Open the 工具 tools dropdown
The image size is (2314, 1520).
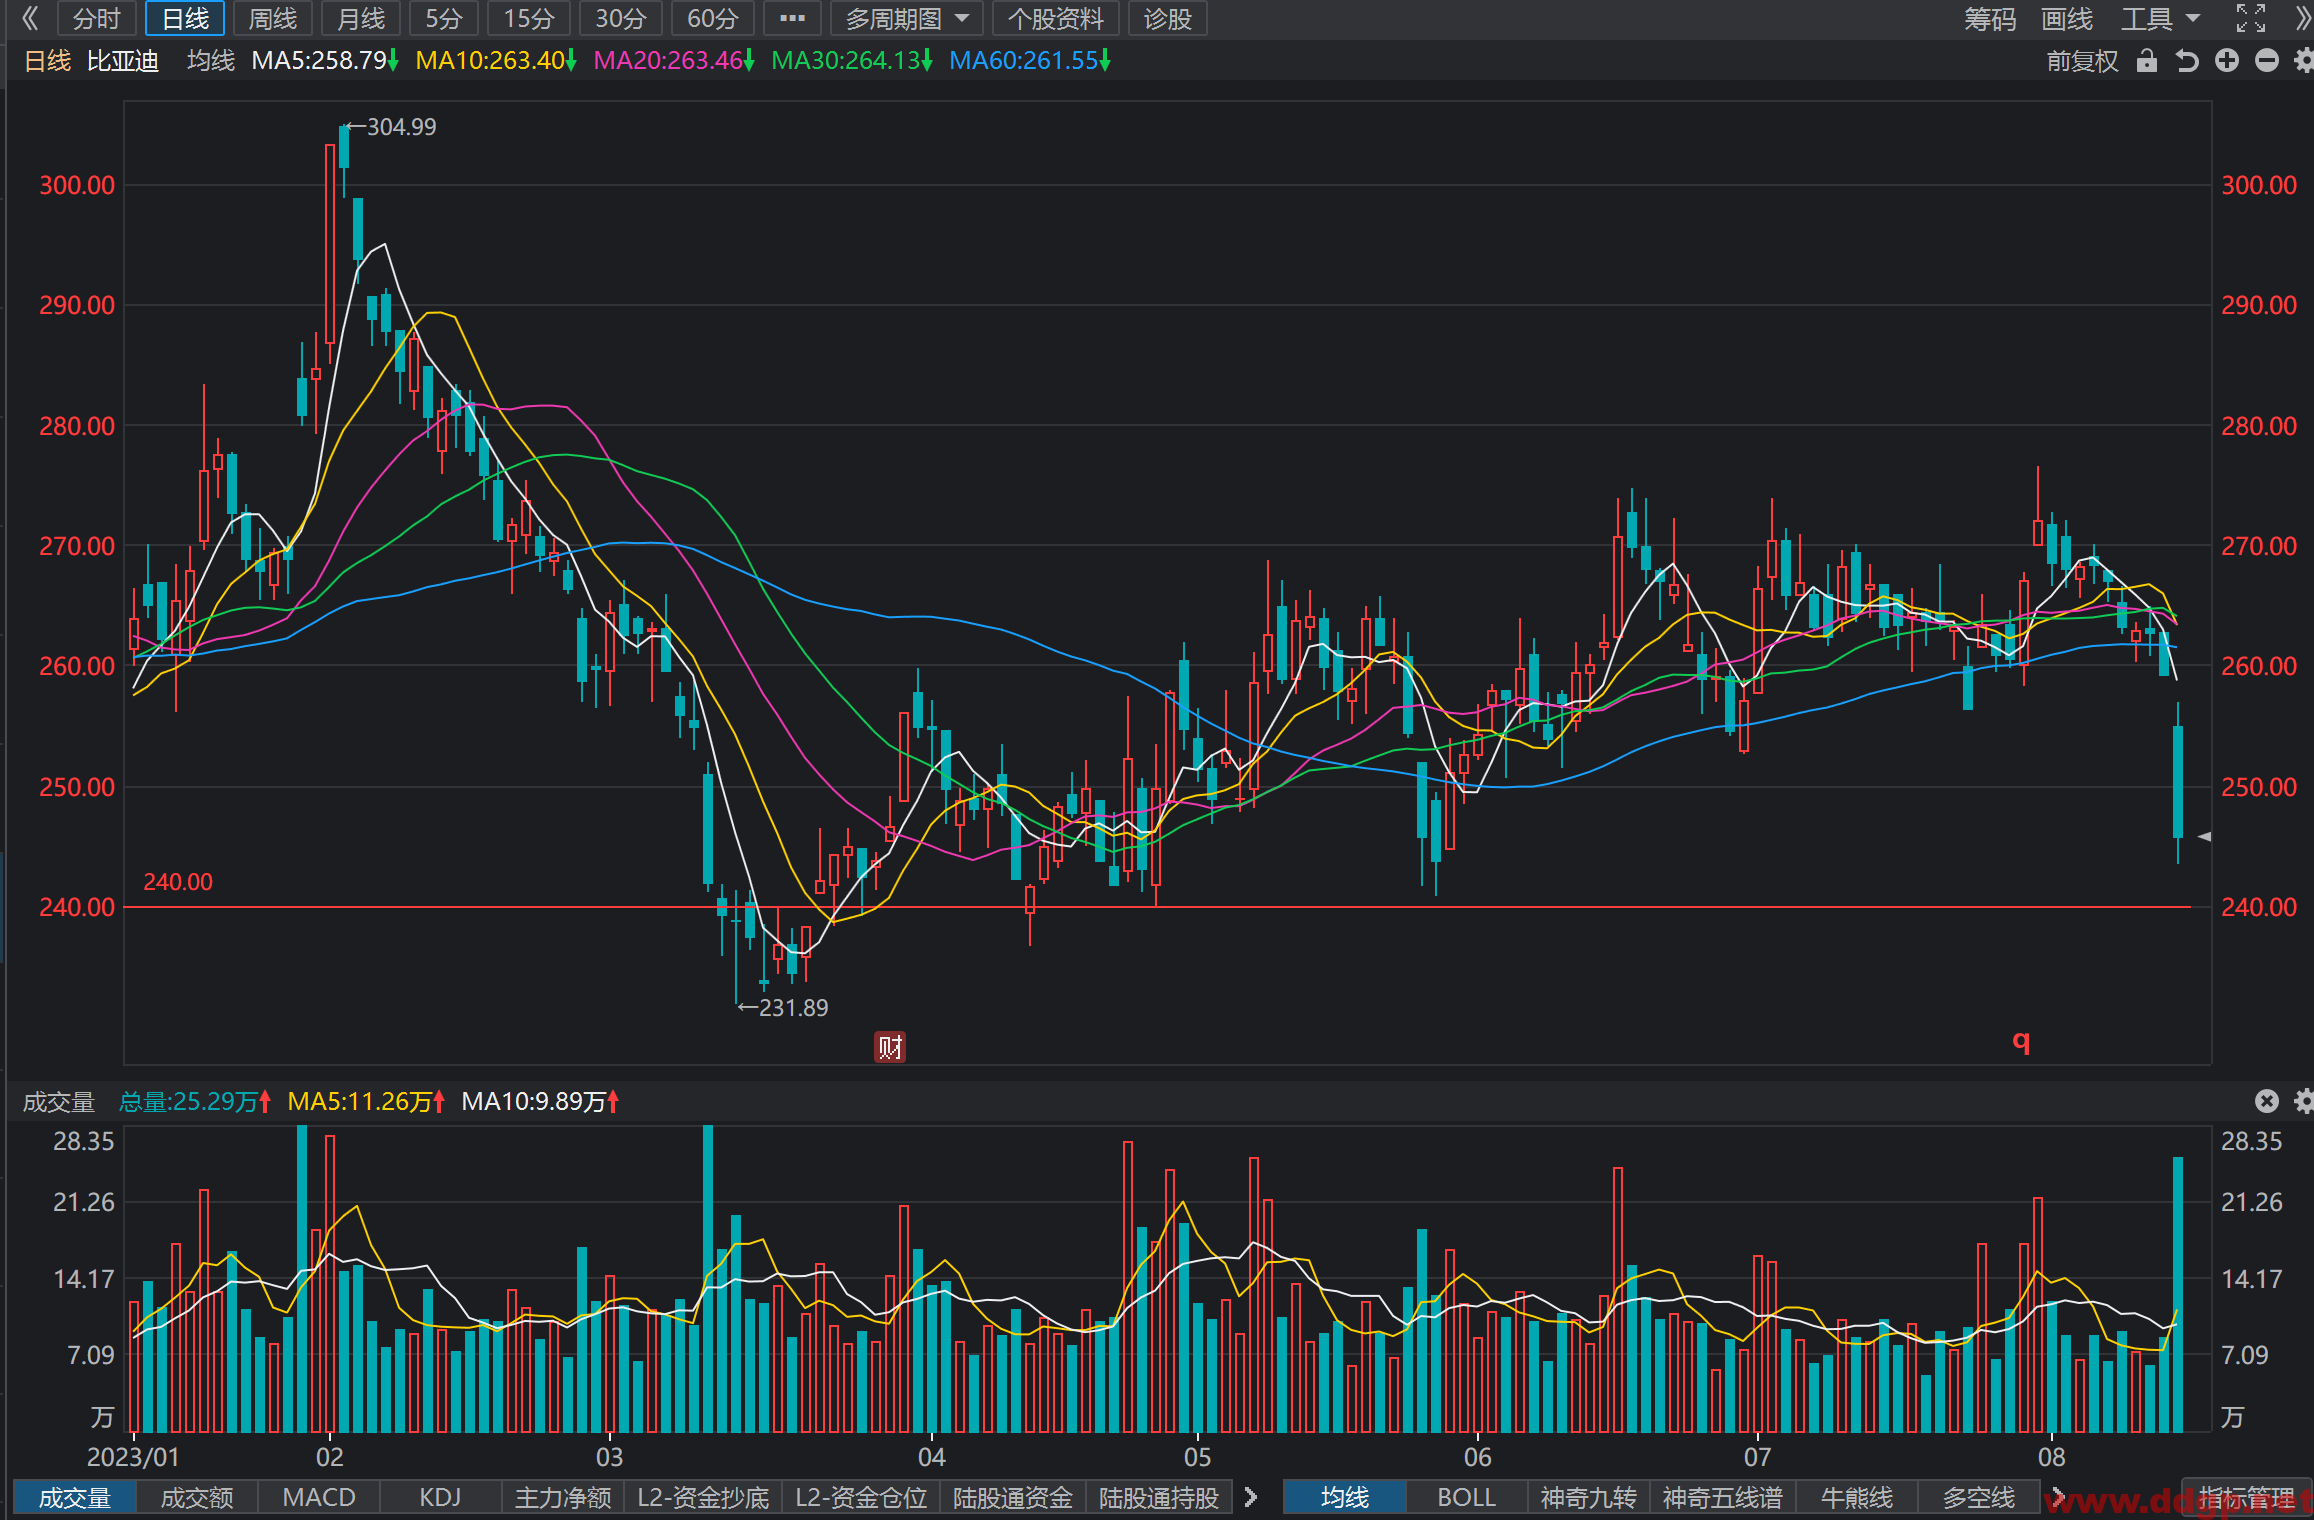pyautogui.click(x=2161, y=18)
